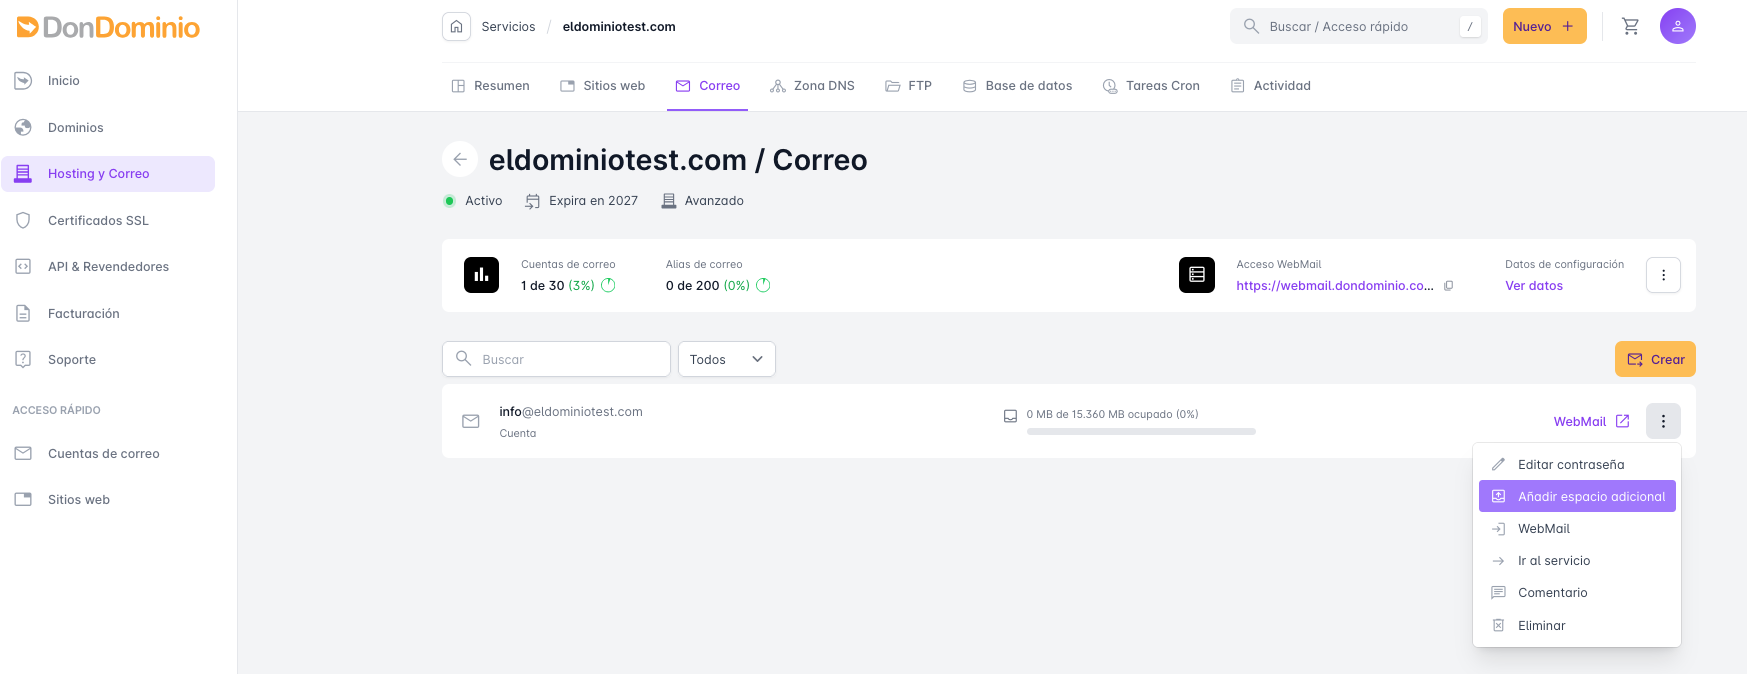
Task: Click the home icon in breadcrumb
Action: pyautogui.click(x=456, y=27)
